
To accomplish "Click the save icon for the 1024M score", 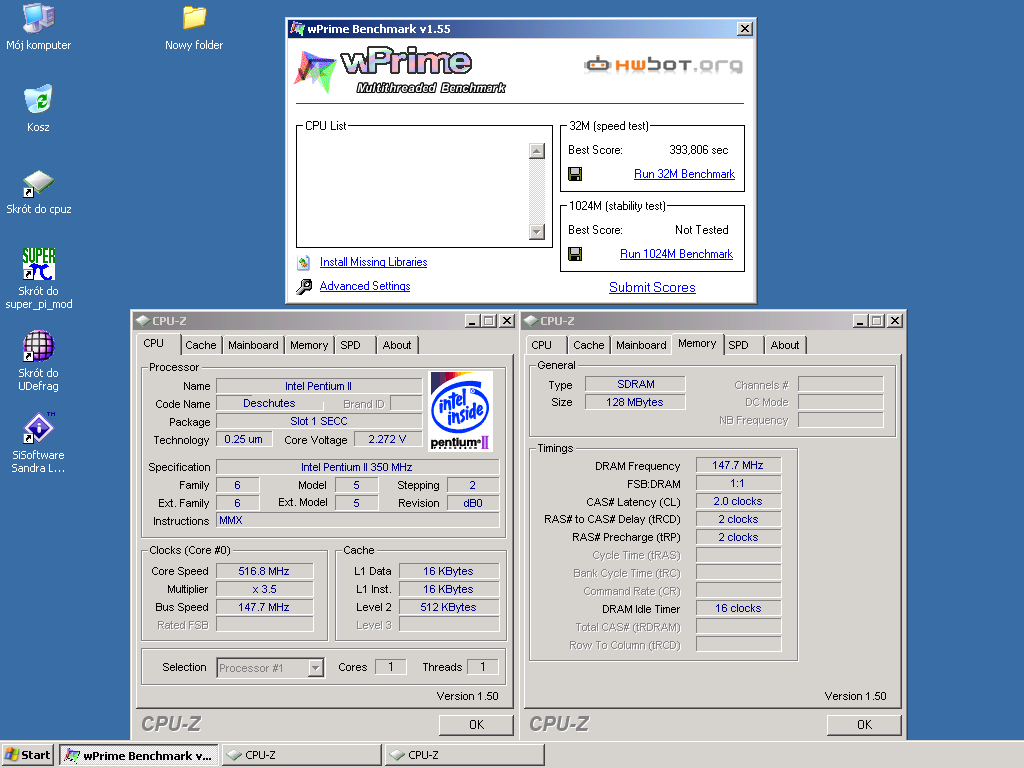I will [x=575, y=254].
